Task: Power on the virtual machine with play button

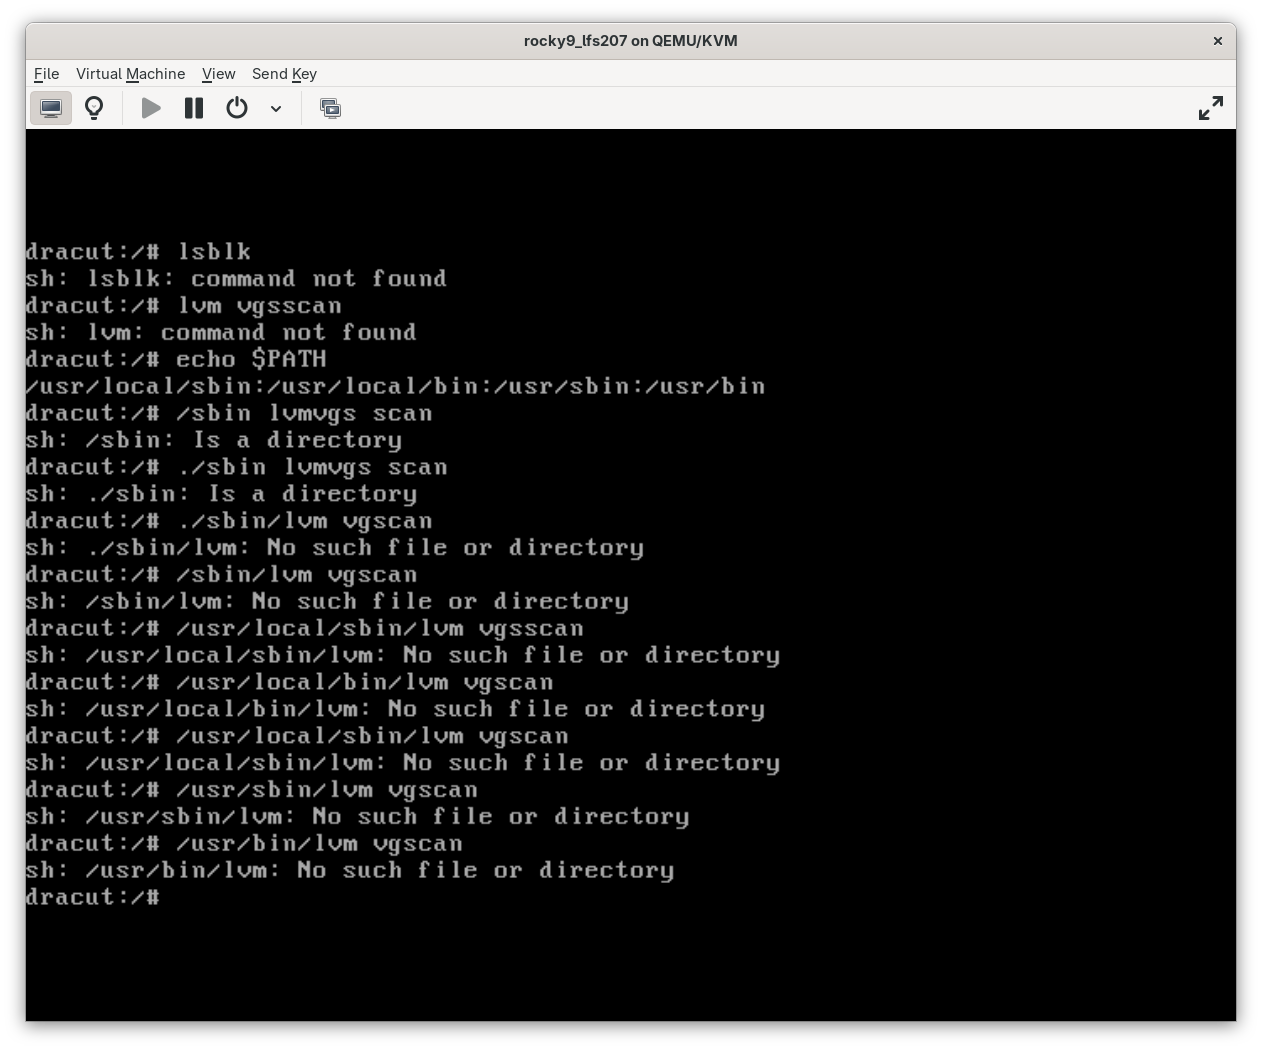Action: [151, 108]
